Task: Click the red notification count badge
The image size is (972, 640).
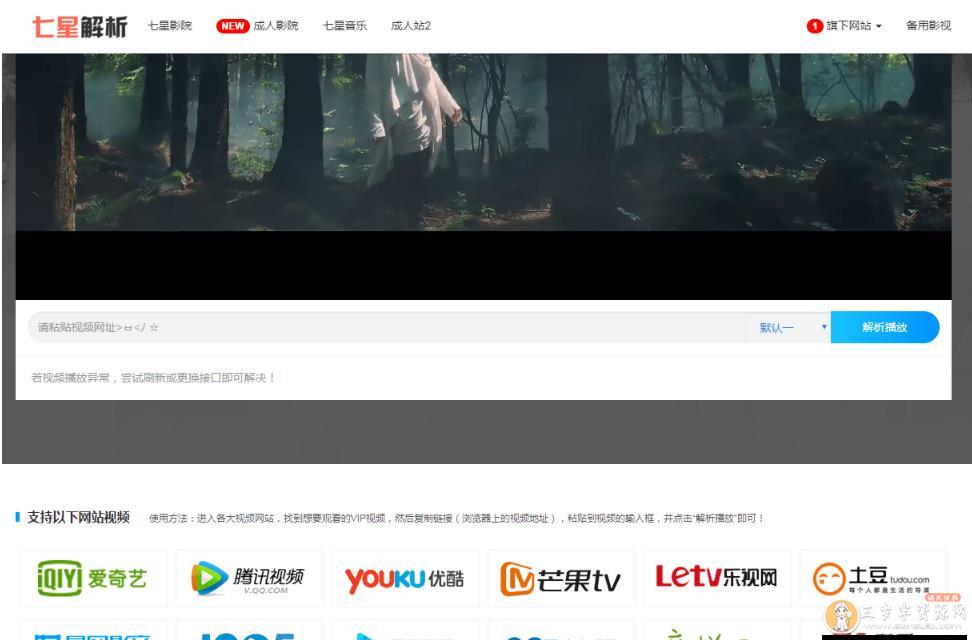Action: tap(814, 26)
